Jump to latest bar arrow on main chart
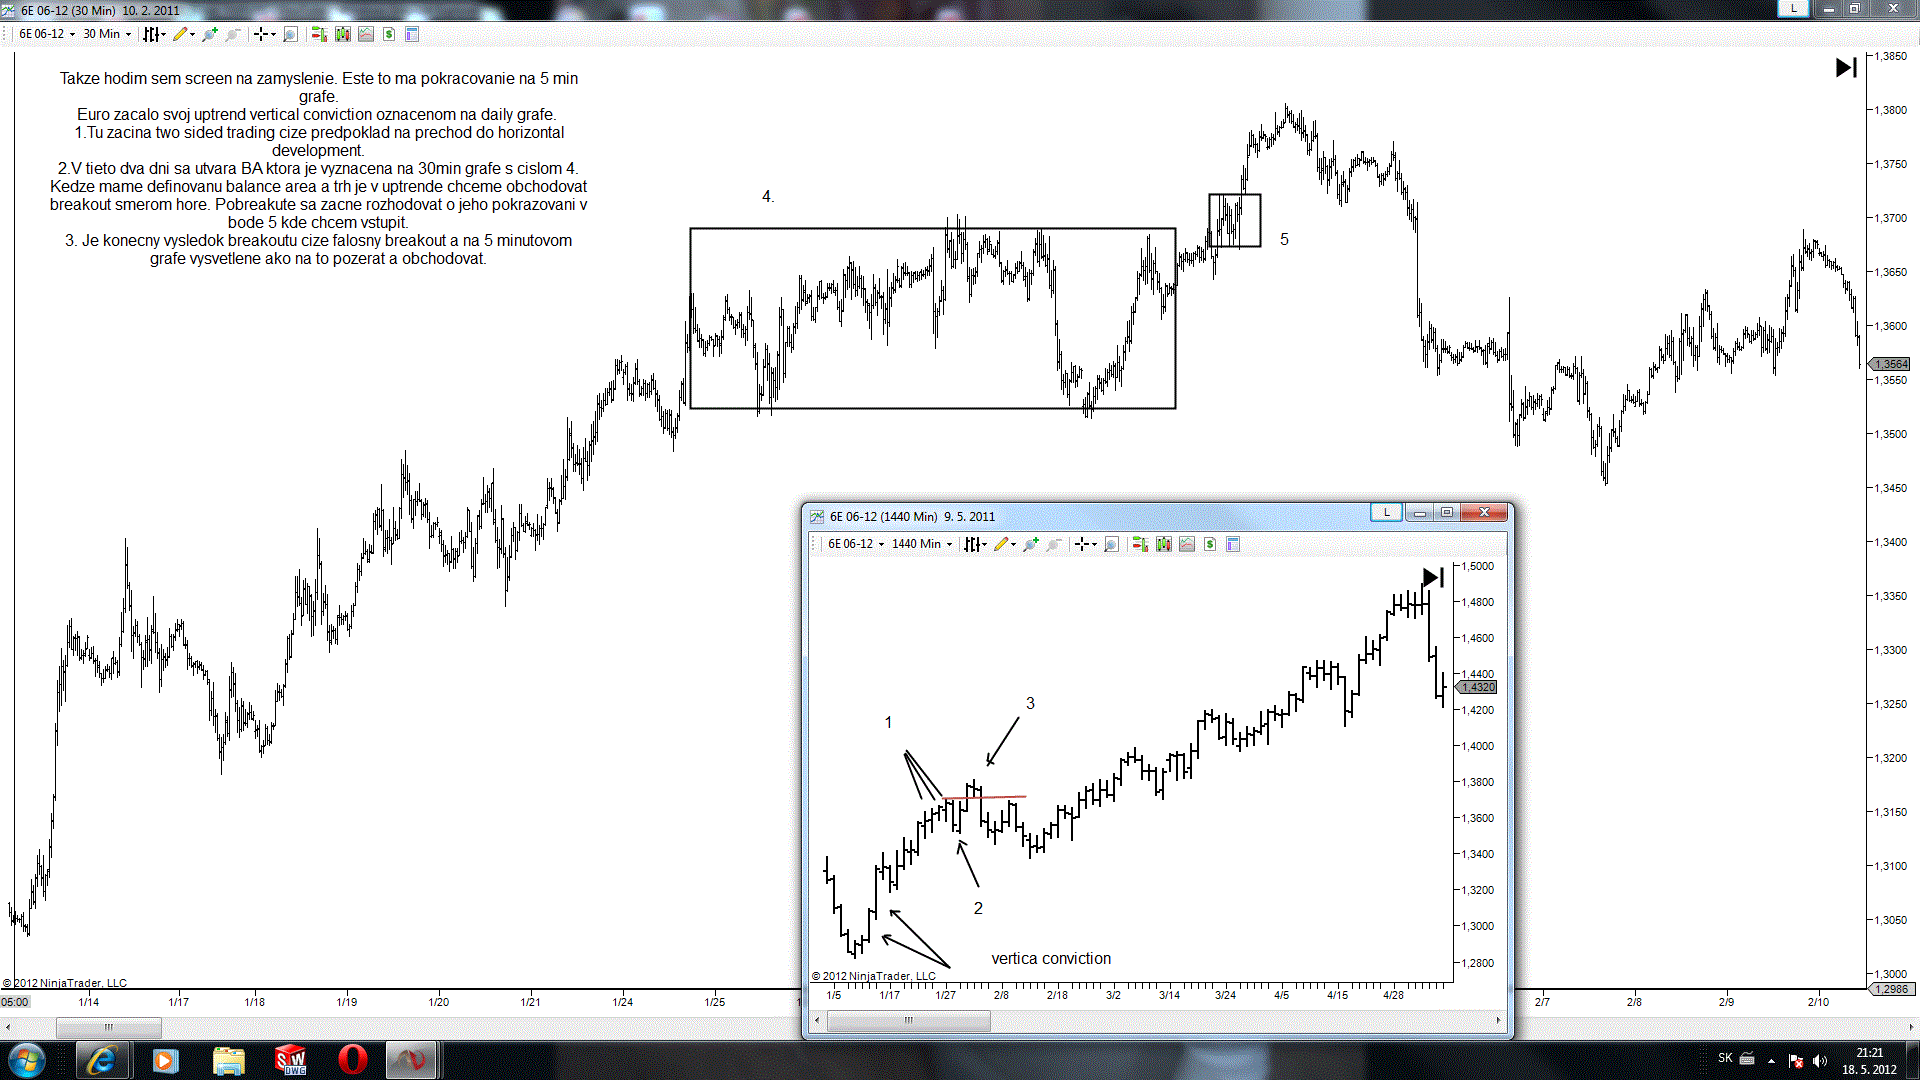 1846,67
